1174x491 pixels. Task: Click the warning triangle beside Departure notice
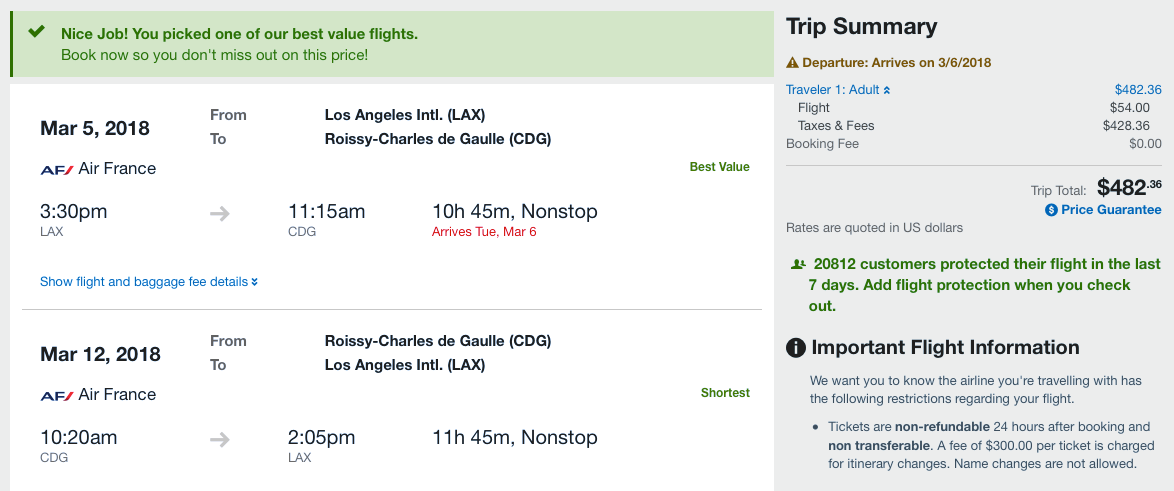(x=793, y=62)
